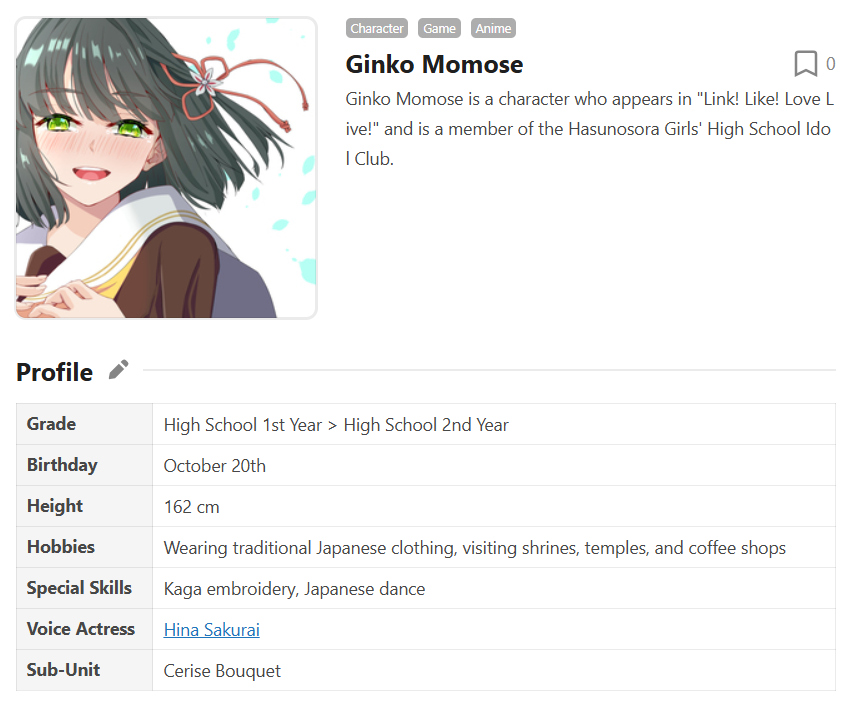Click the pencil edit icon next to Profile
Image resolution: width=852 pixels, height=712 pixels.
click(118, 370)
